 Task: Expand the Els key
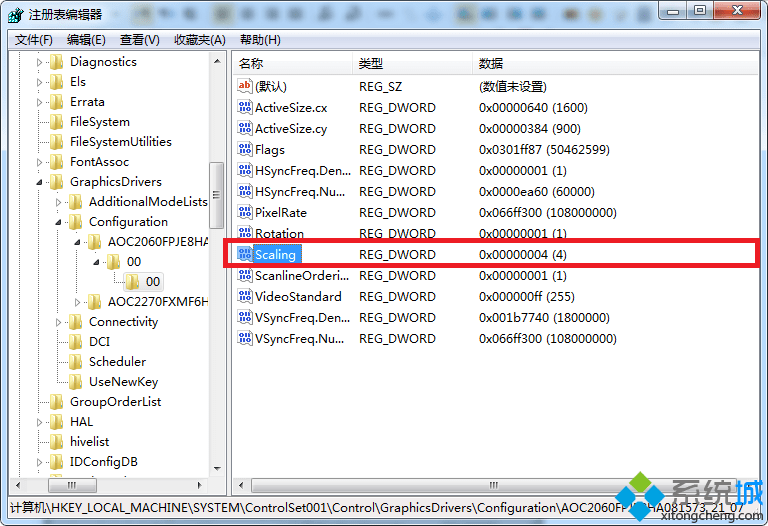coord(39,82)
